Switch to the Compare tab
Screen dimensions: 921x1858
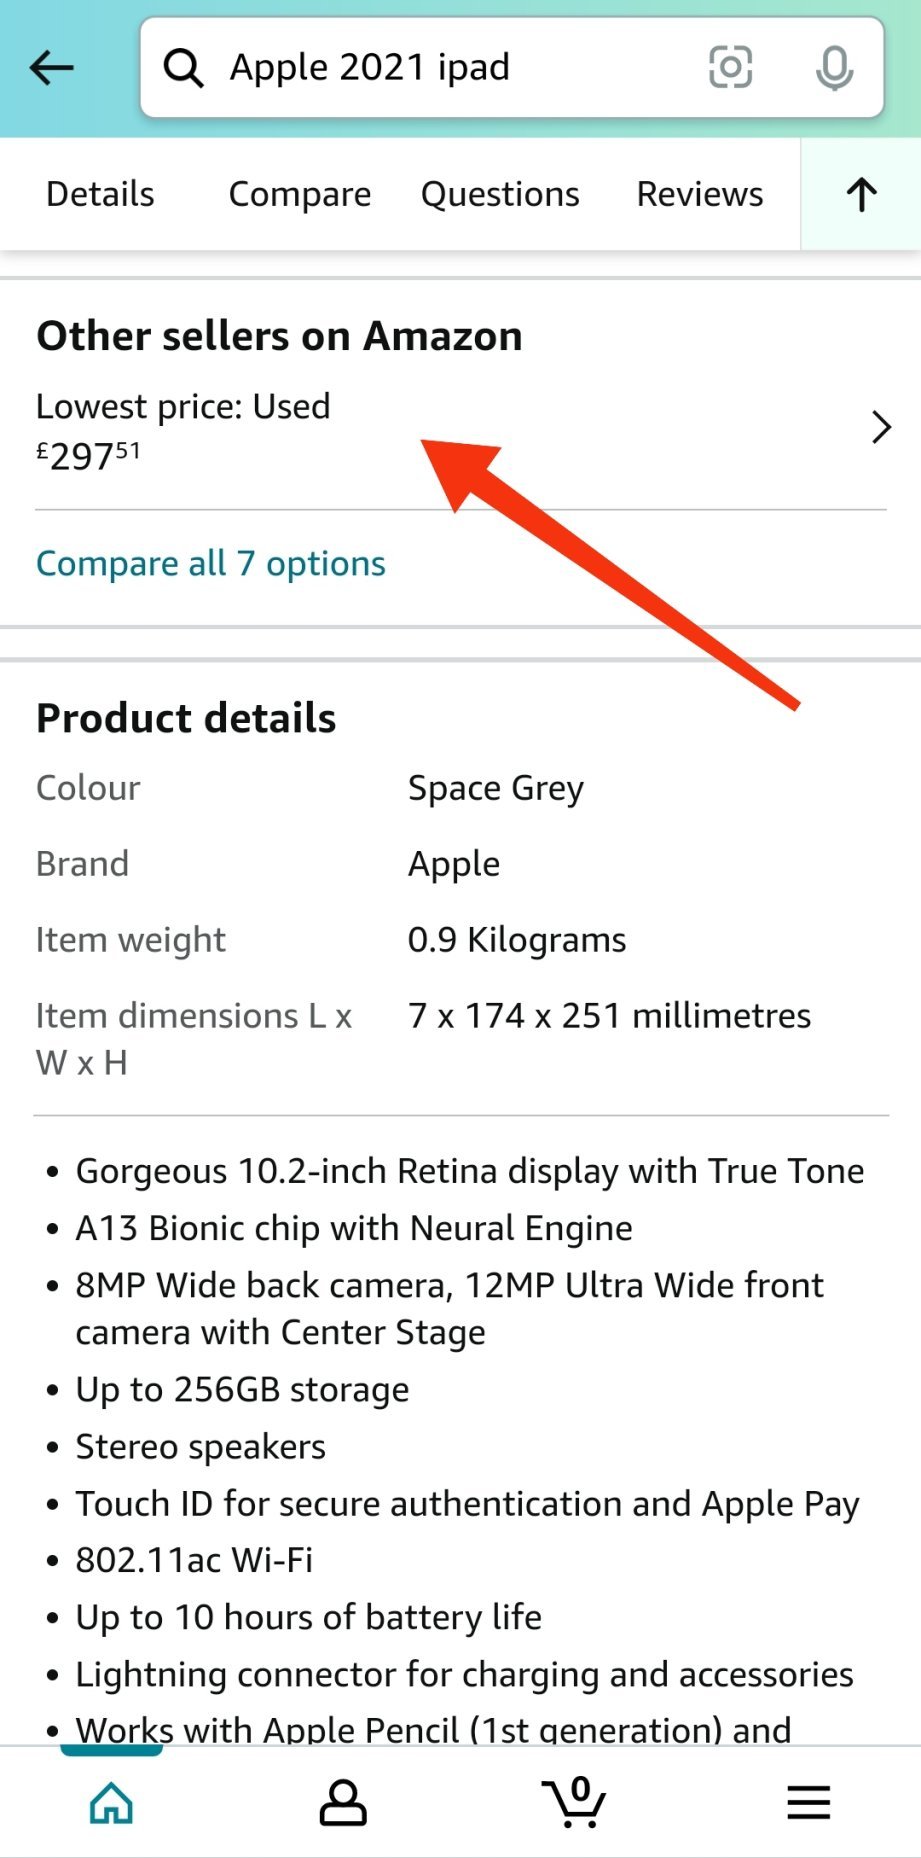tap(300, 194)
